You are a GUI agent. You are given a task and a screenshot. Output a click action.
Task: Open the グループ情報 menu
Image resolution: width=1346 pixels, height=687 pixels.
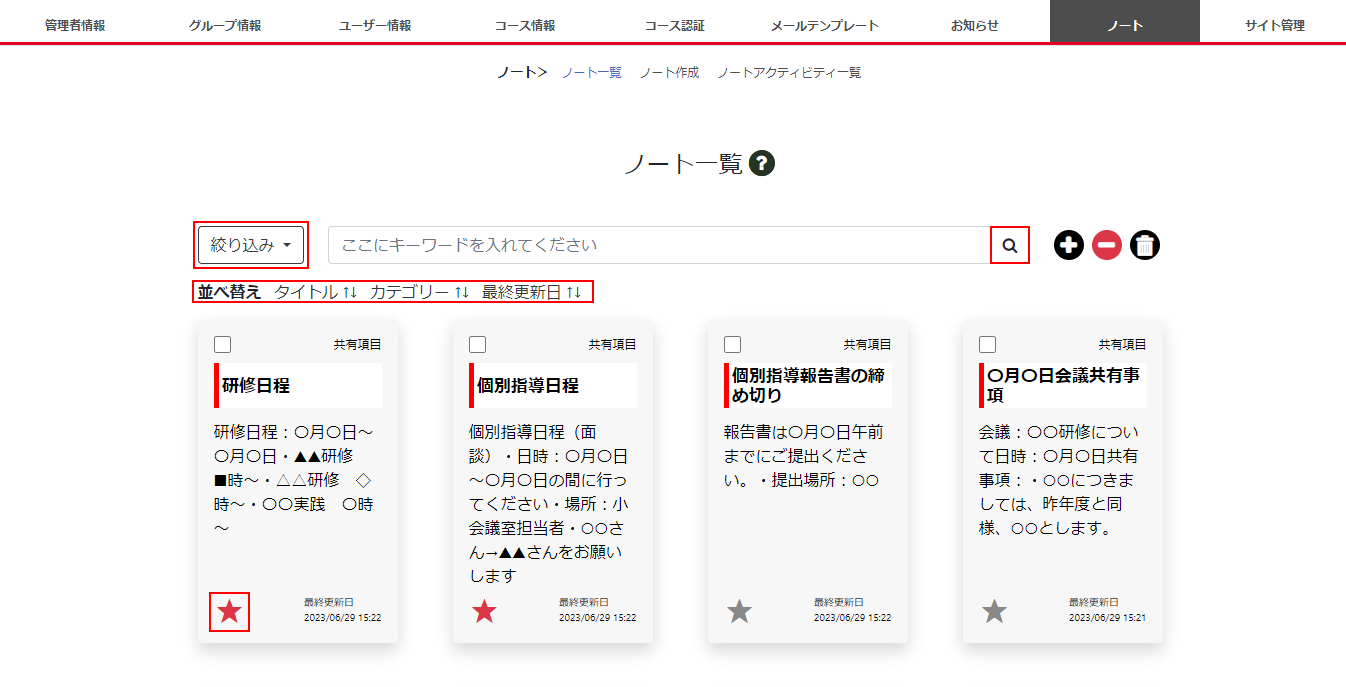tap(225, 25)
